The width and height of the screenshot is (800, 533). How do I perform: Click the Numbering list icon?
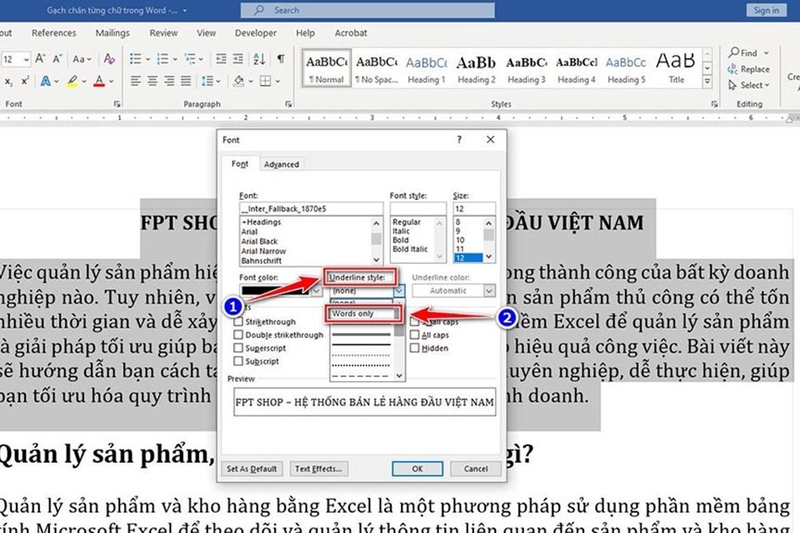coord(162,59)
